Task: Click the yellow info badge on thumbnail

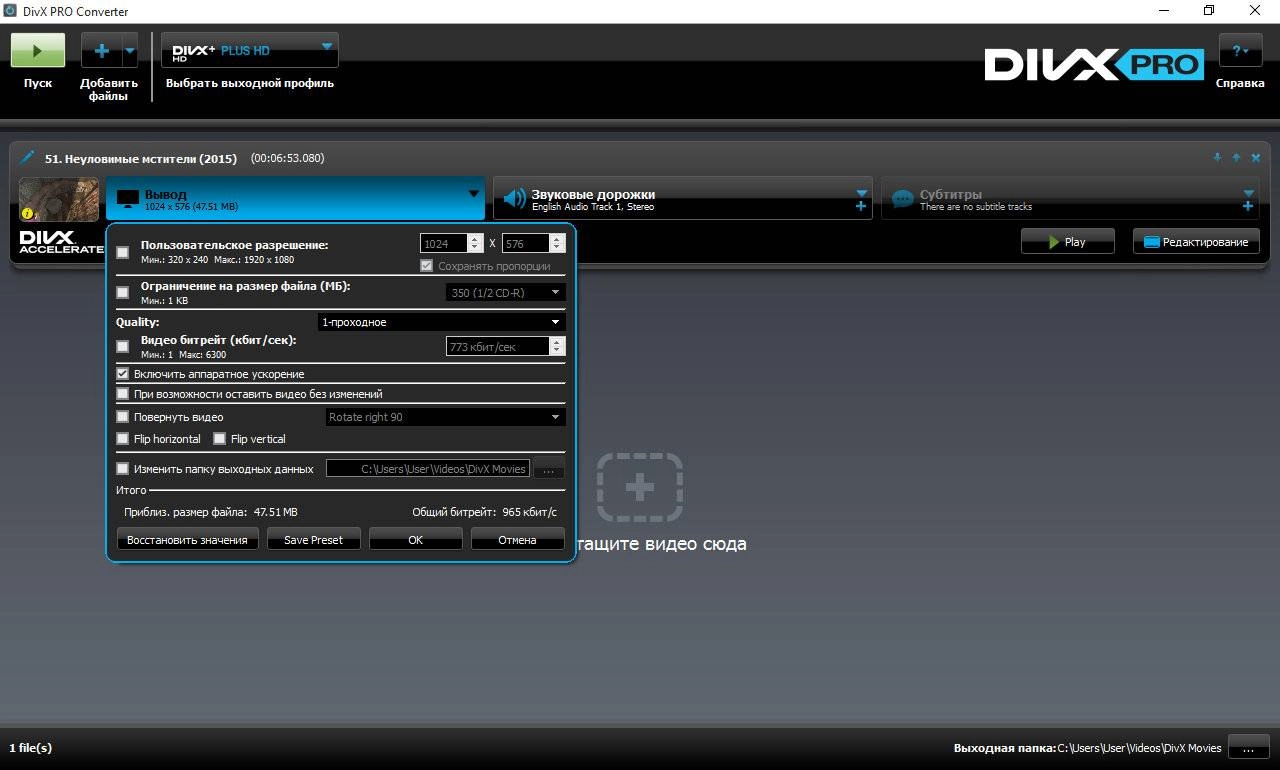Action: point(28,212)
